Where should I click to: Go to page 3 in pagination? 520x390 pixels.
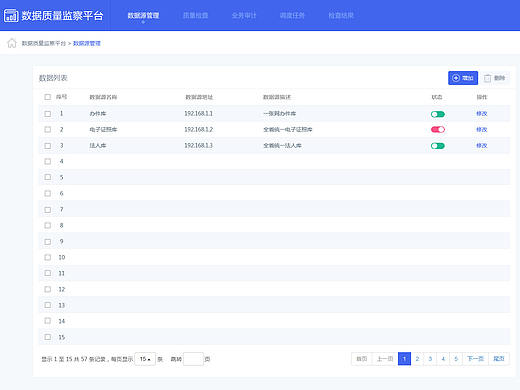pos(430,359)
